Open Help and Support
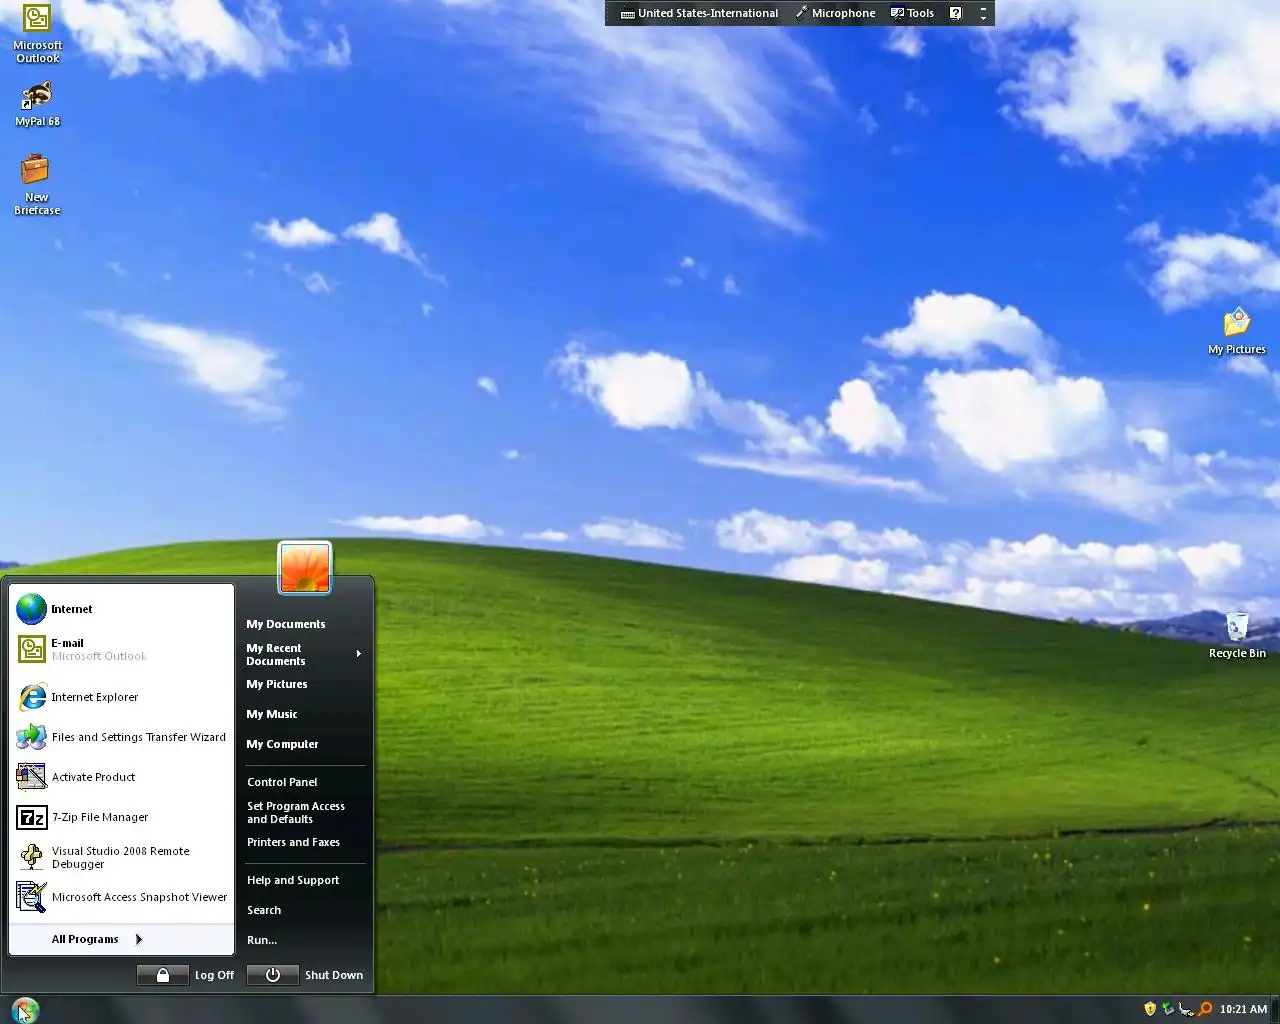The width and height of the screenshot is (1280, 1024). click(x=304, y=880)
